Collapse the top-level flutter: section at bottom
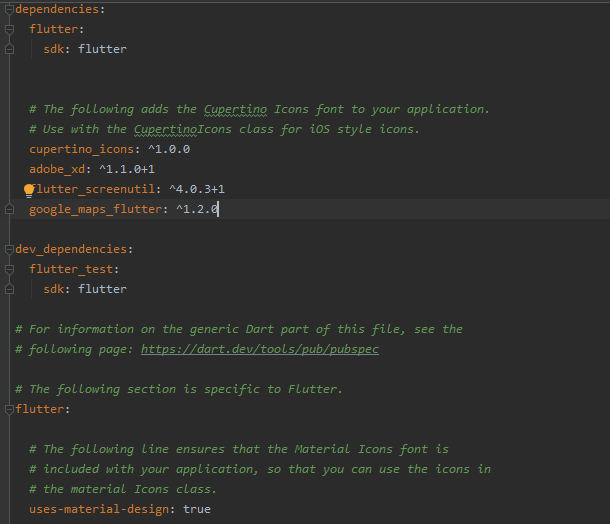This screenshot has width=610, height=524. pyautogui.click(x=9, y=409)
